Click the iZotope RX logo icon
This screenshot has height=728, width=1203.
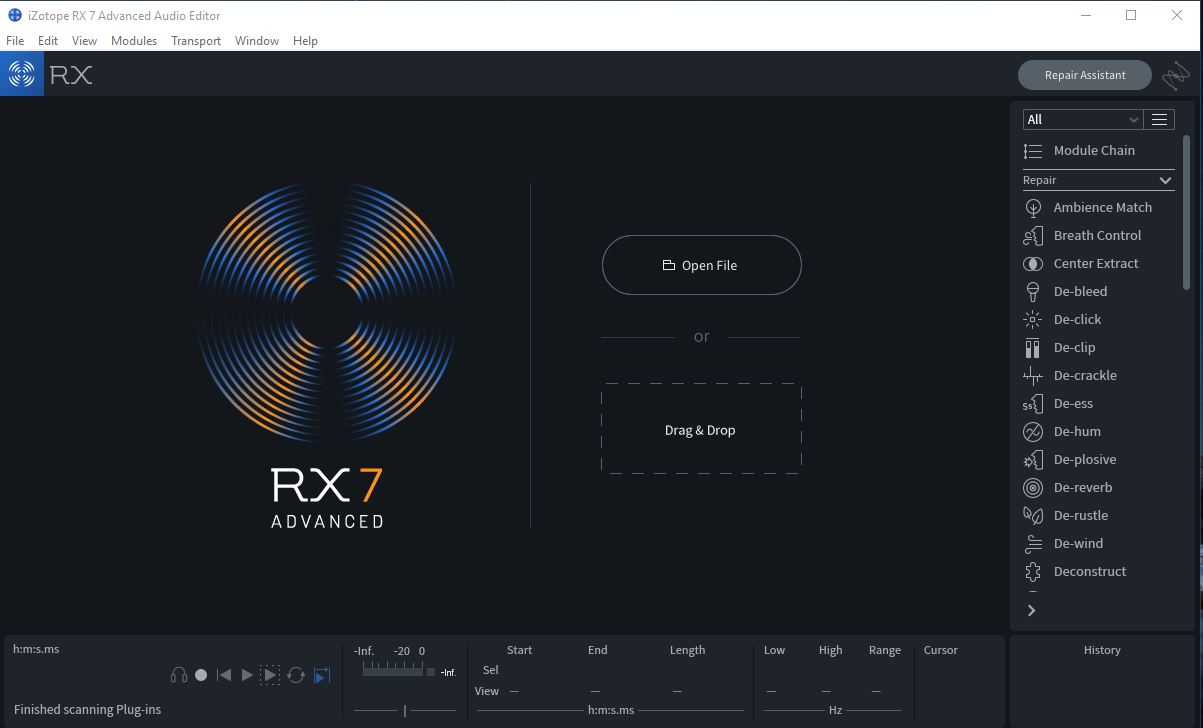[x=21, y=74]
